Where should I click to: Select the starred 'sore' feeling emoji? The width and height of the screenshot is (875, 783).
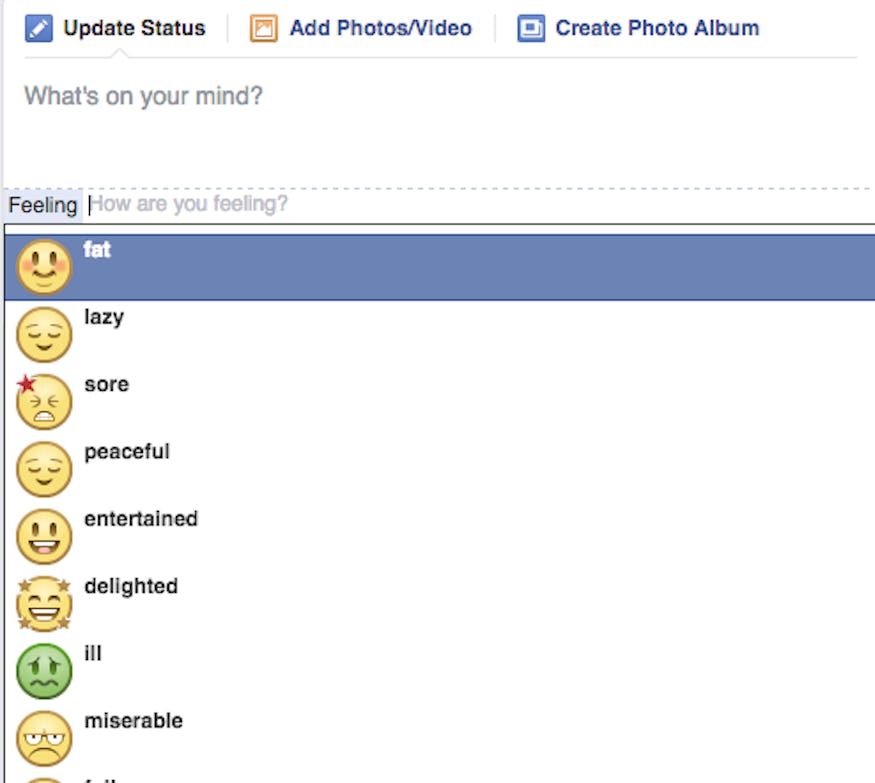(44, 400)
